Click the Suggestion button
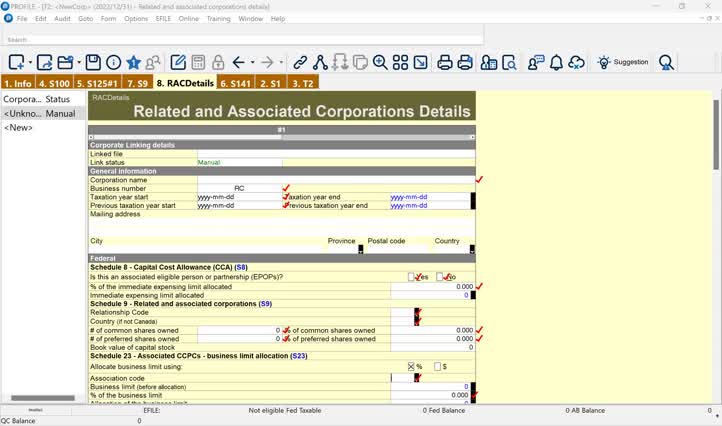 coord(622,63)
